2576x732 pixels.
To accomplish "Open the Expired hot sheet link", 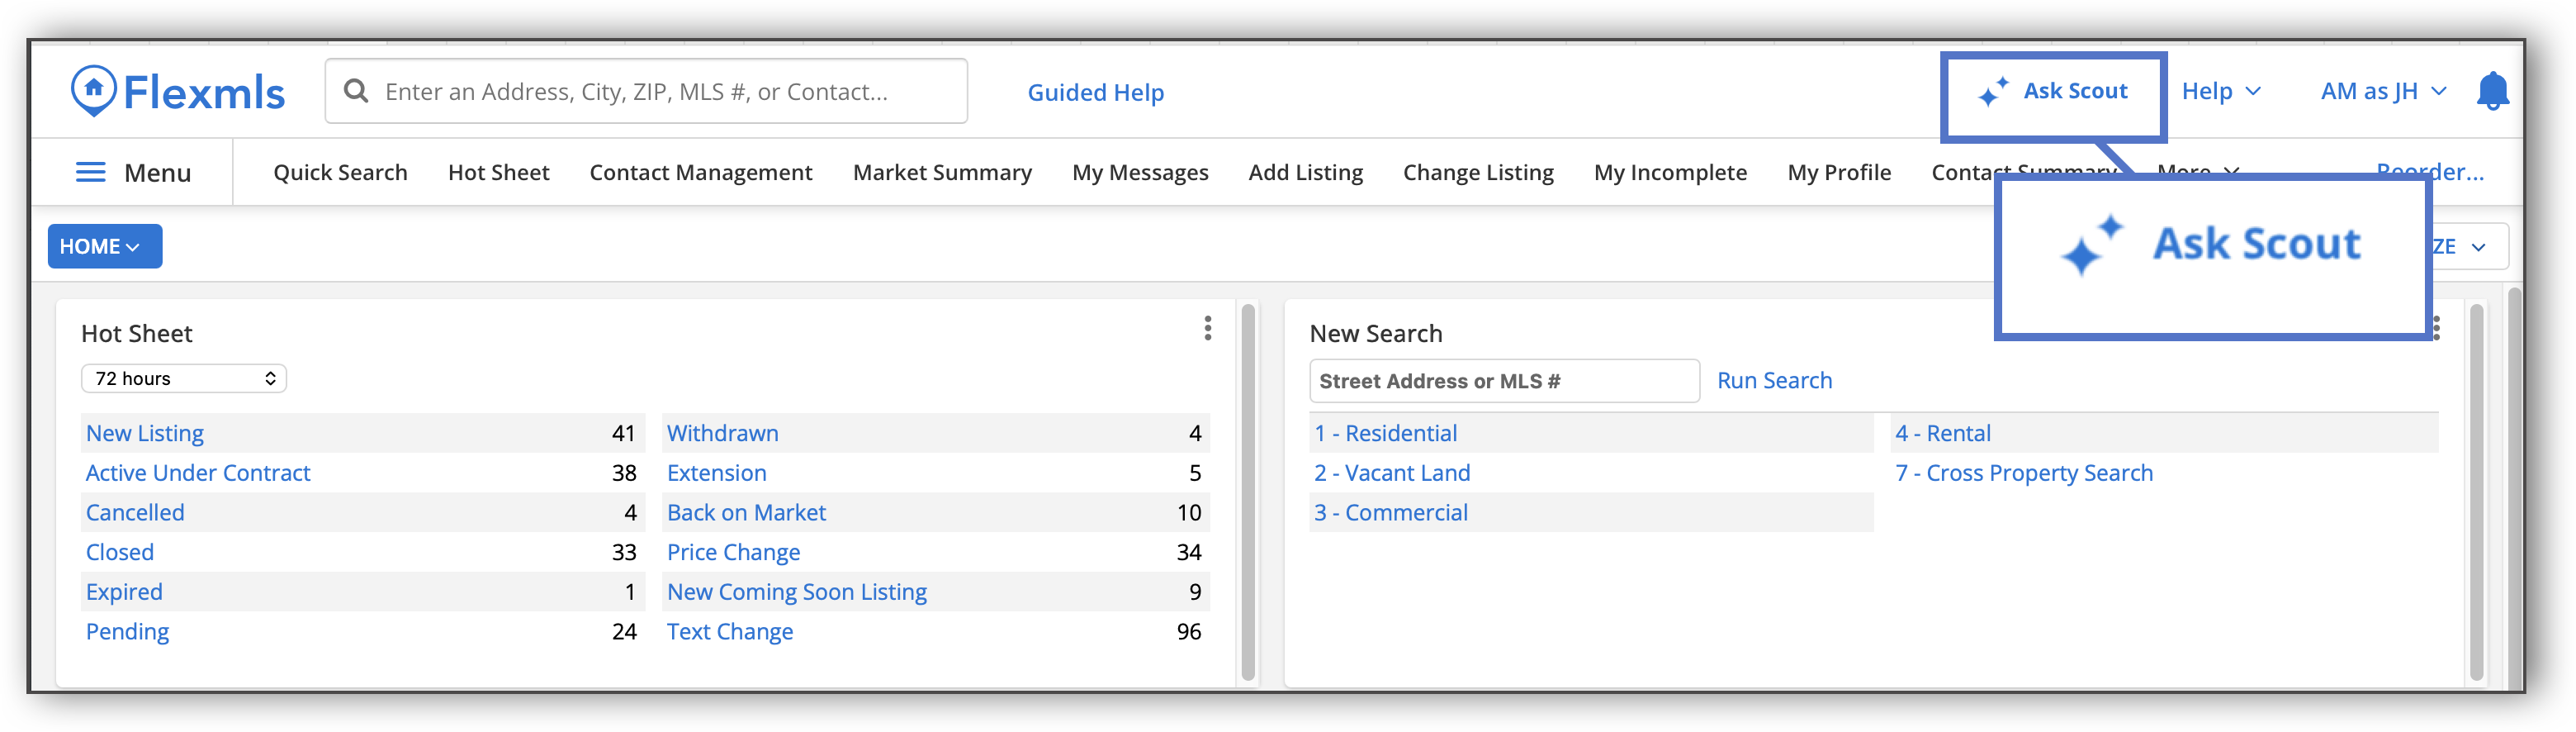I will (x=124, y=592).
